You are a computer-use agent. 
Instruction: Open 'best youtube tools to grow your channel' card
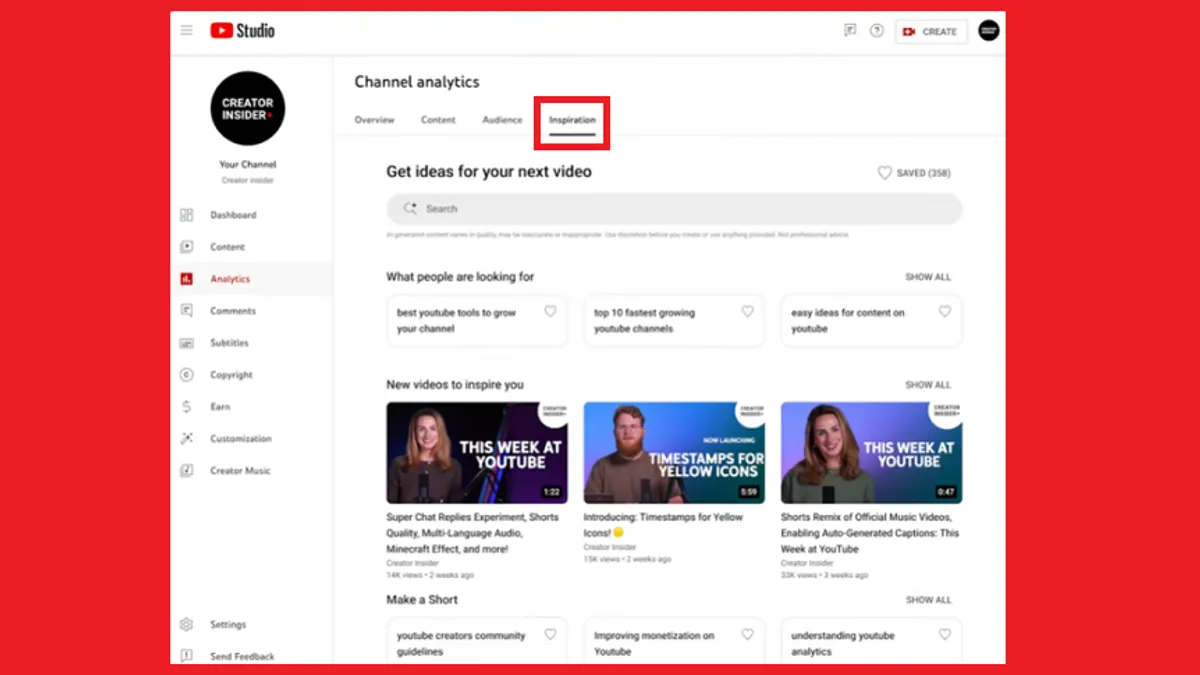(477, 321)
